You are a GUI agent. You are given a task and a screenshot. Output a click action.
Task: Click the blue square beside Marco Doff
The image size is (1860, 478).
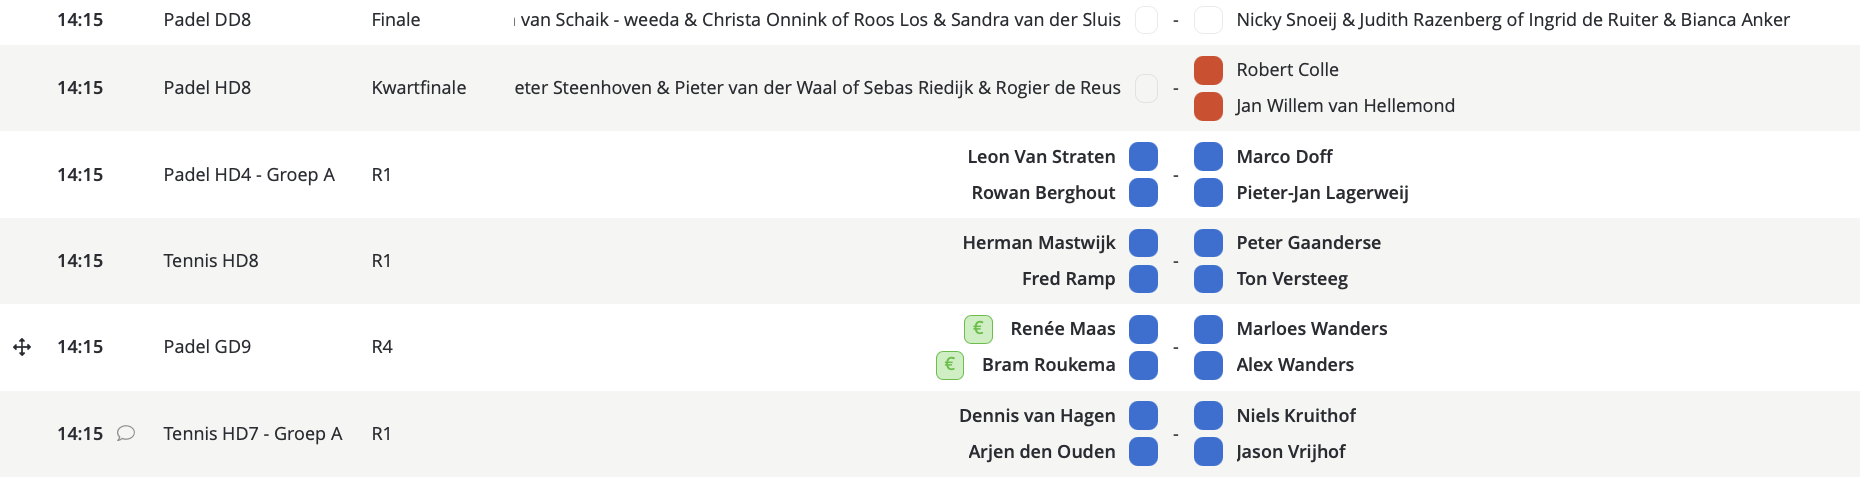point(1208,157)
